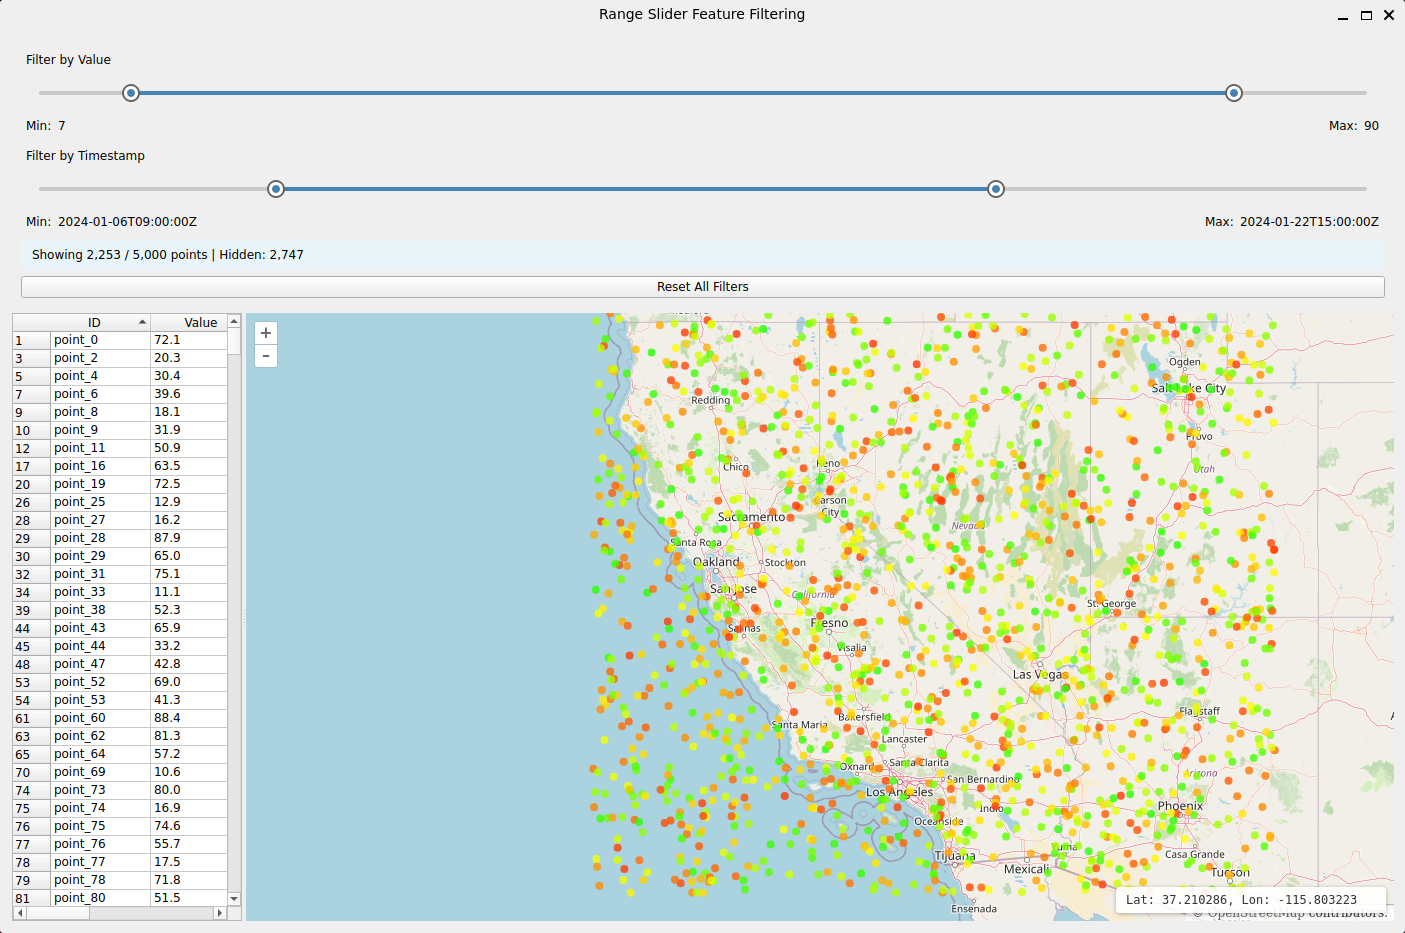Zoom out on the map
The image size is (1405, 933).
coord(266,356)
